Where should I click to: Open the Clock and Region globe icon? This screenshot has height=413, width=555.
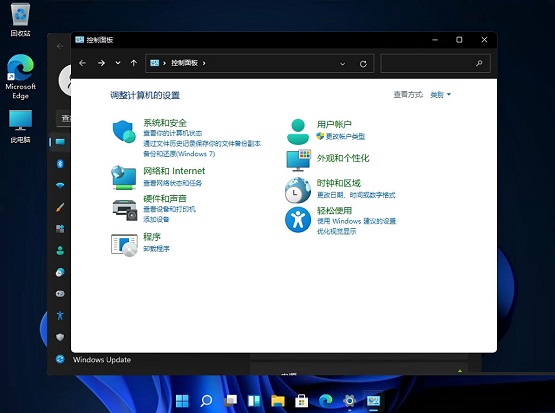[x=298, y=190]
